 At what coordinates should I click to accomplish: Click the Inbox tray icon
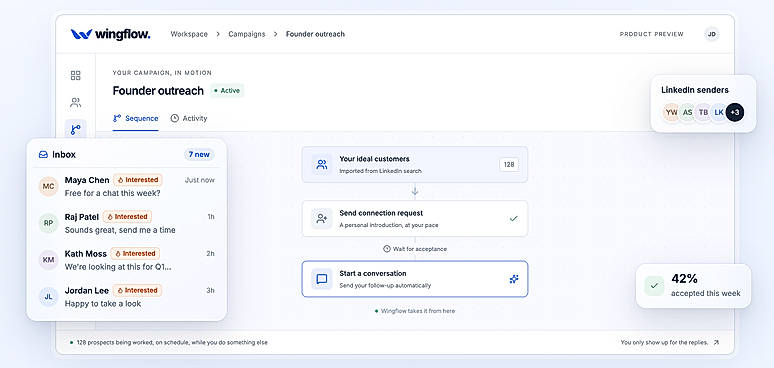click(43, 154)
